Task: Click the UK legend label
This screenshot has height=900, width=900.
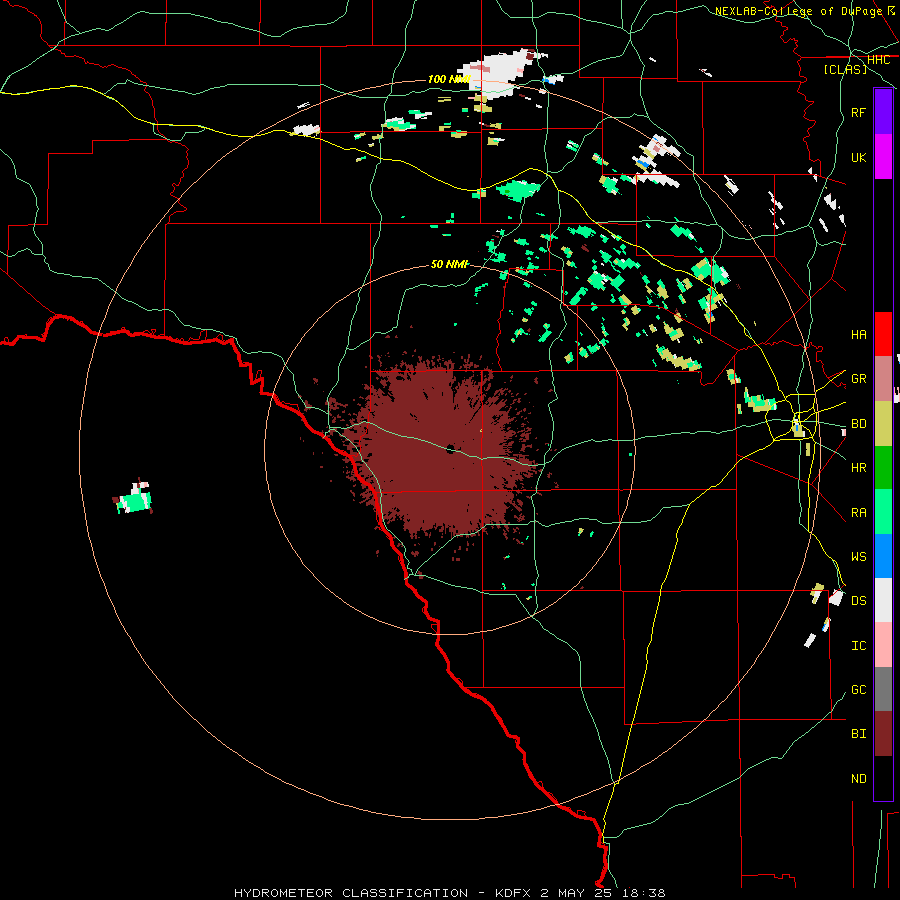Action: click(x=858, y=157)
